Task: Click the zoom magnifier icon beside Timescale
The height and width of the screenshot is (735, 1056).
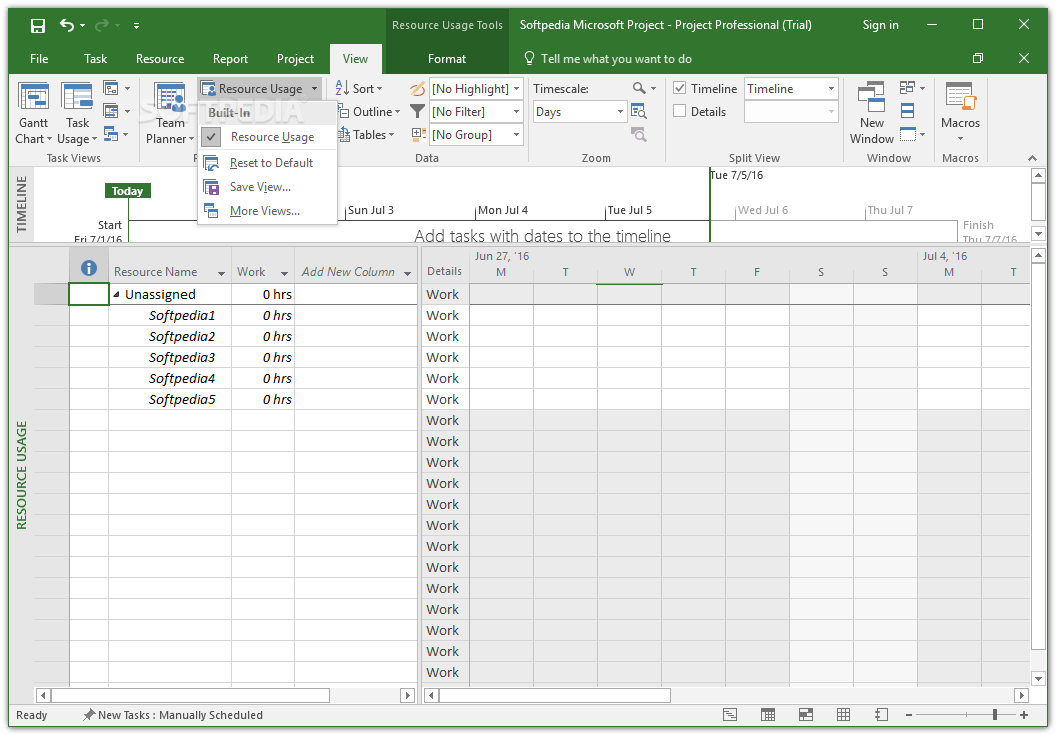Action: point(639,88)
